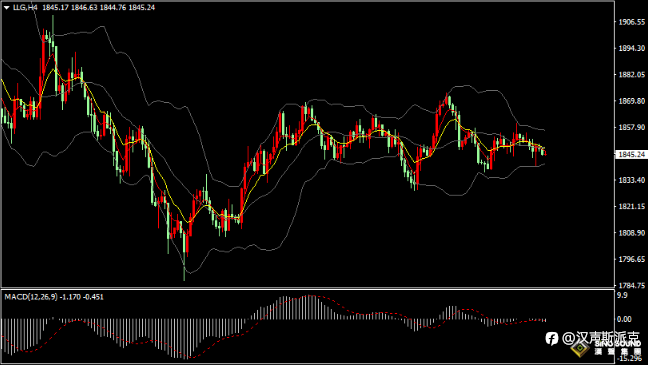Click the 1882.05 price axis label

(x=631, y=75)
